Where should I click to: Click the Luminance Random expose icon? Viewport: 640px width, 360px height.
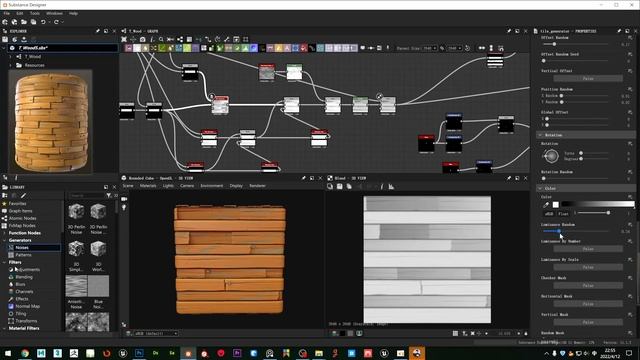click(630, 225)
